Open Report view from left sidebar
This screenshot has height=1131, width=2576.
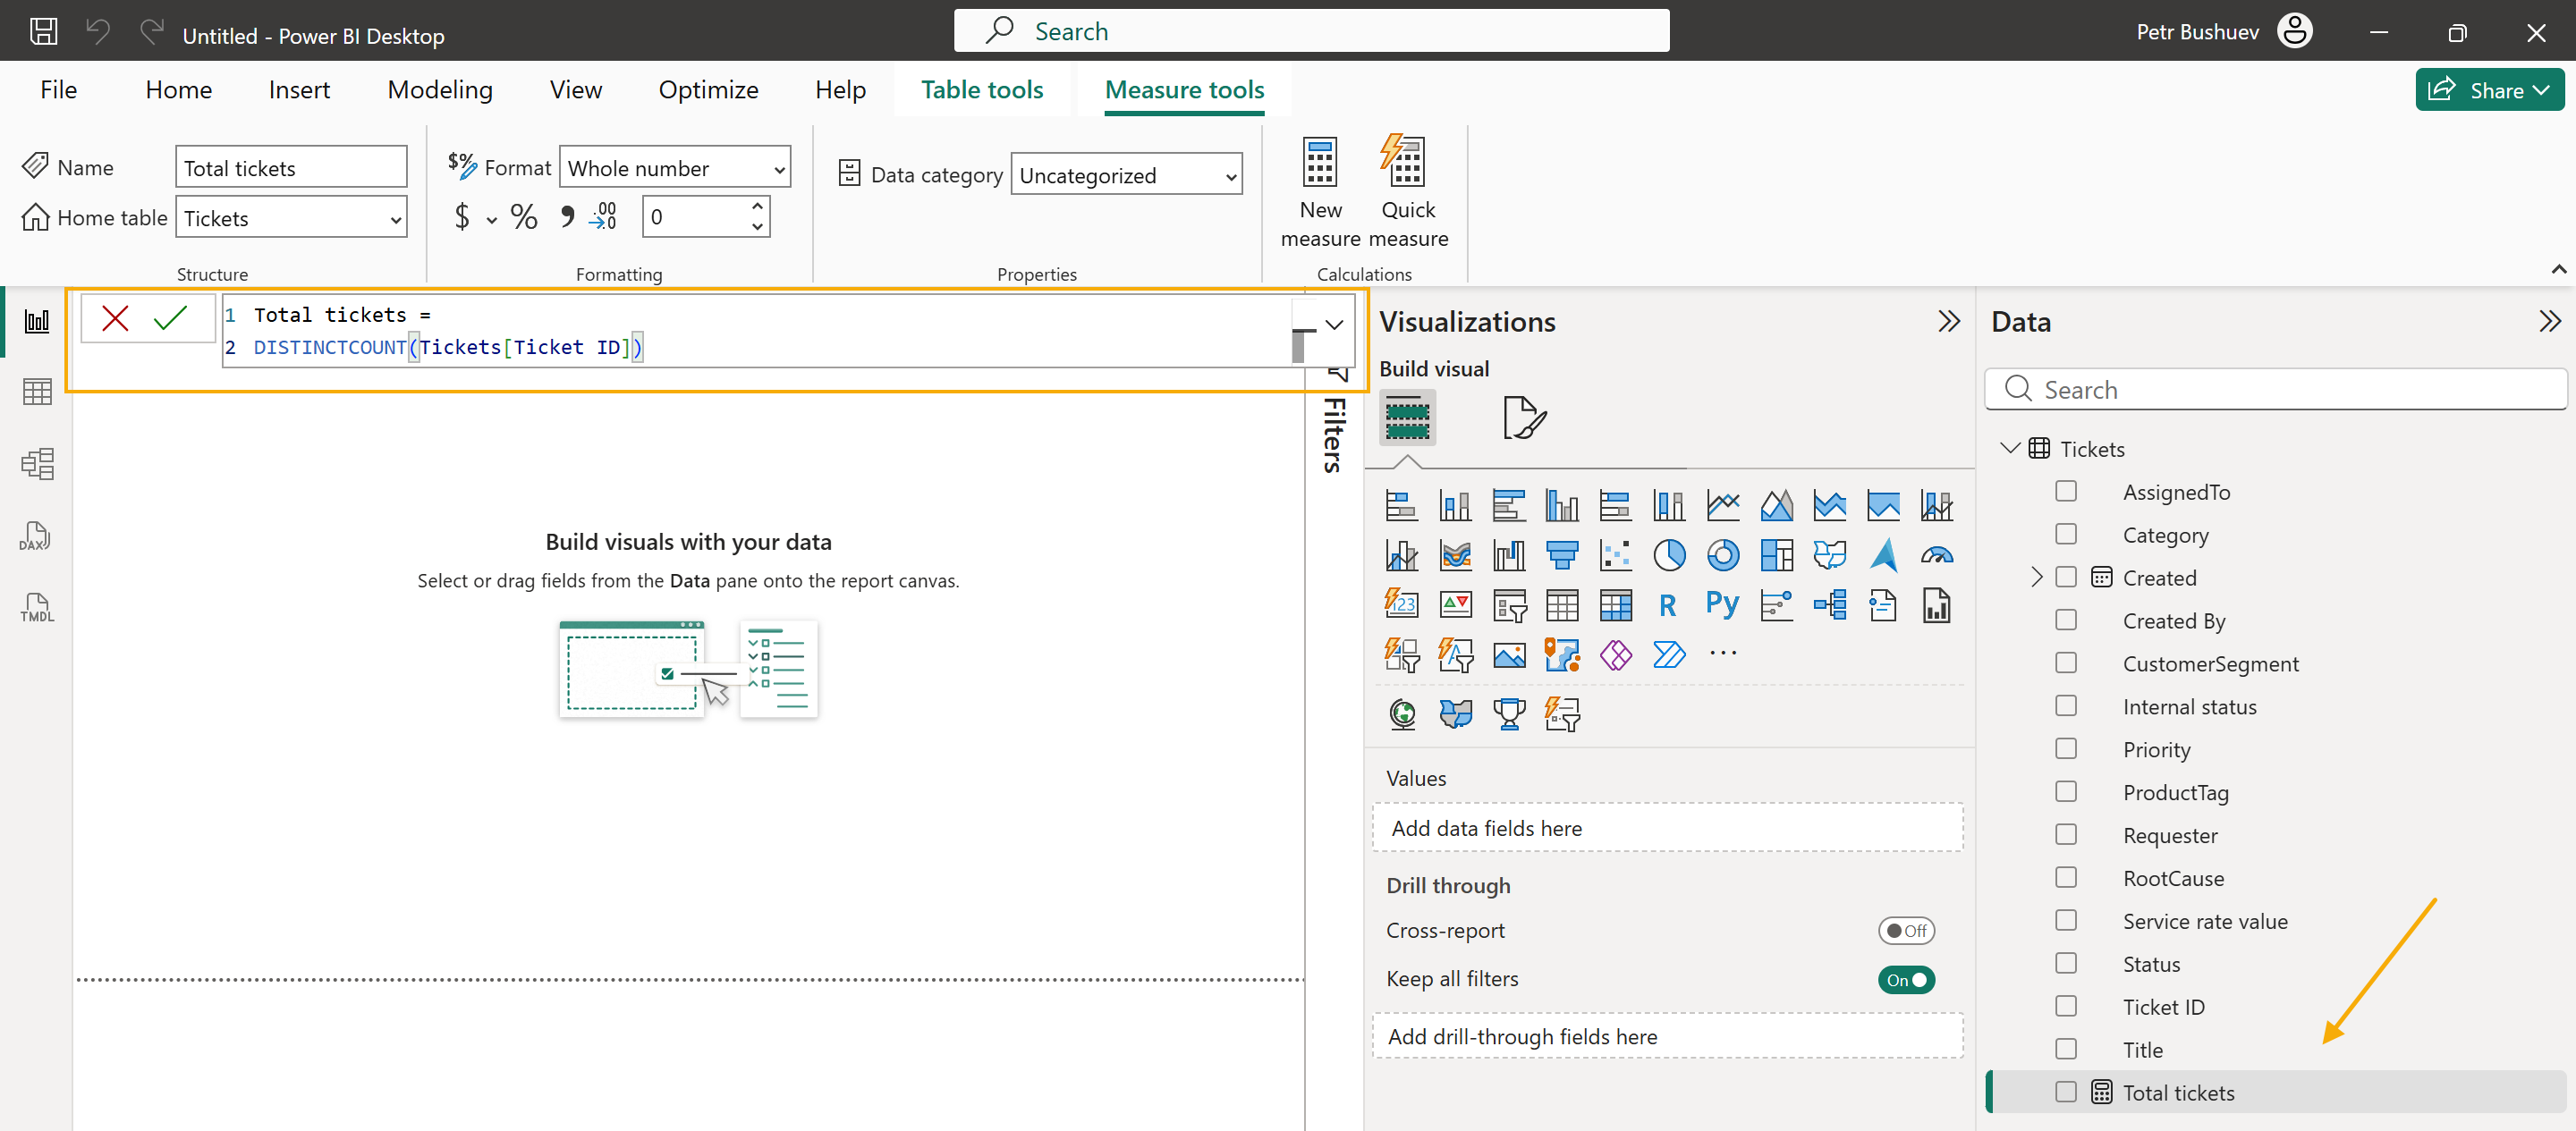click(37, 321)
